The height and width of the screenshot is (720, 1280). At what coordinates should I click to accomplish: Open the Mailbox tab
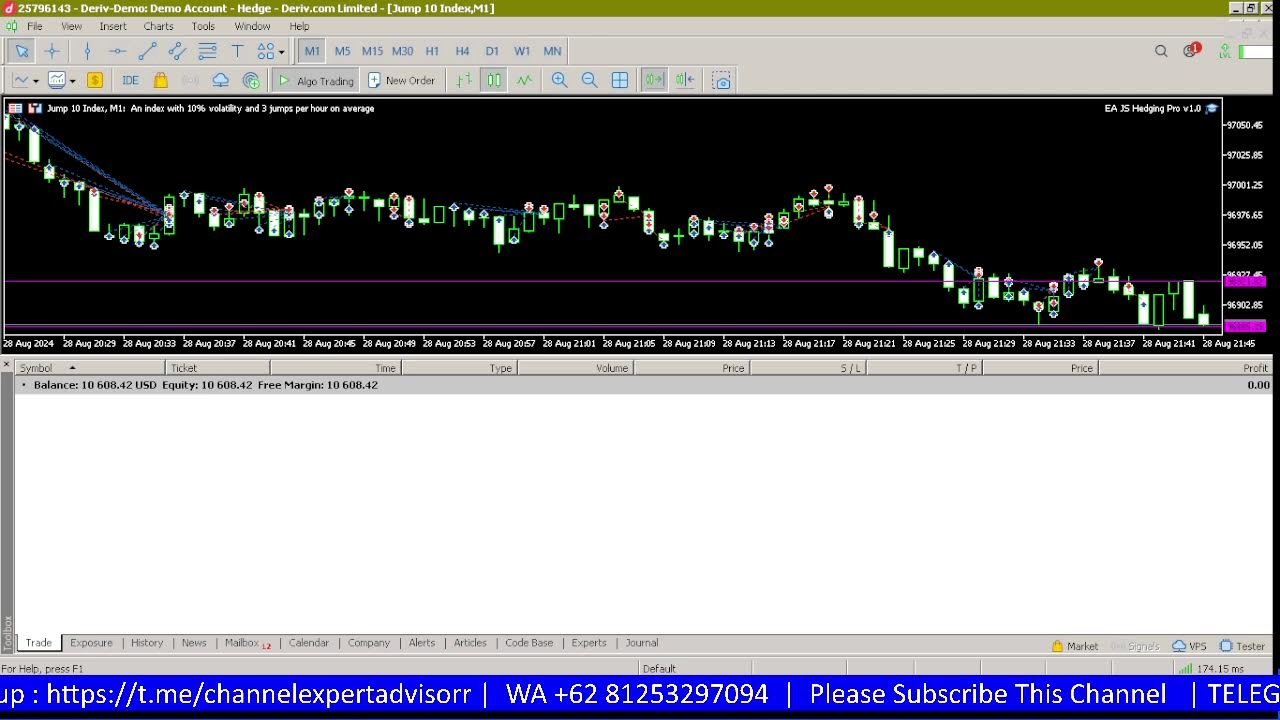point(247,643)
